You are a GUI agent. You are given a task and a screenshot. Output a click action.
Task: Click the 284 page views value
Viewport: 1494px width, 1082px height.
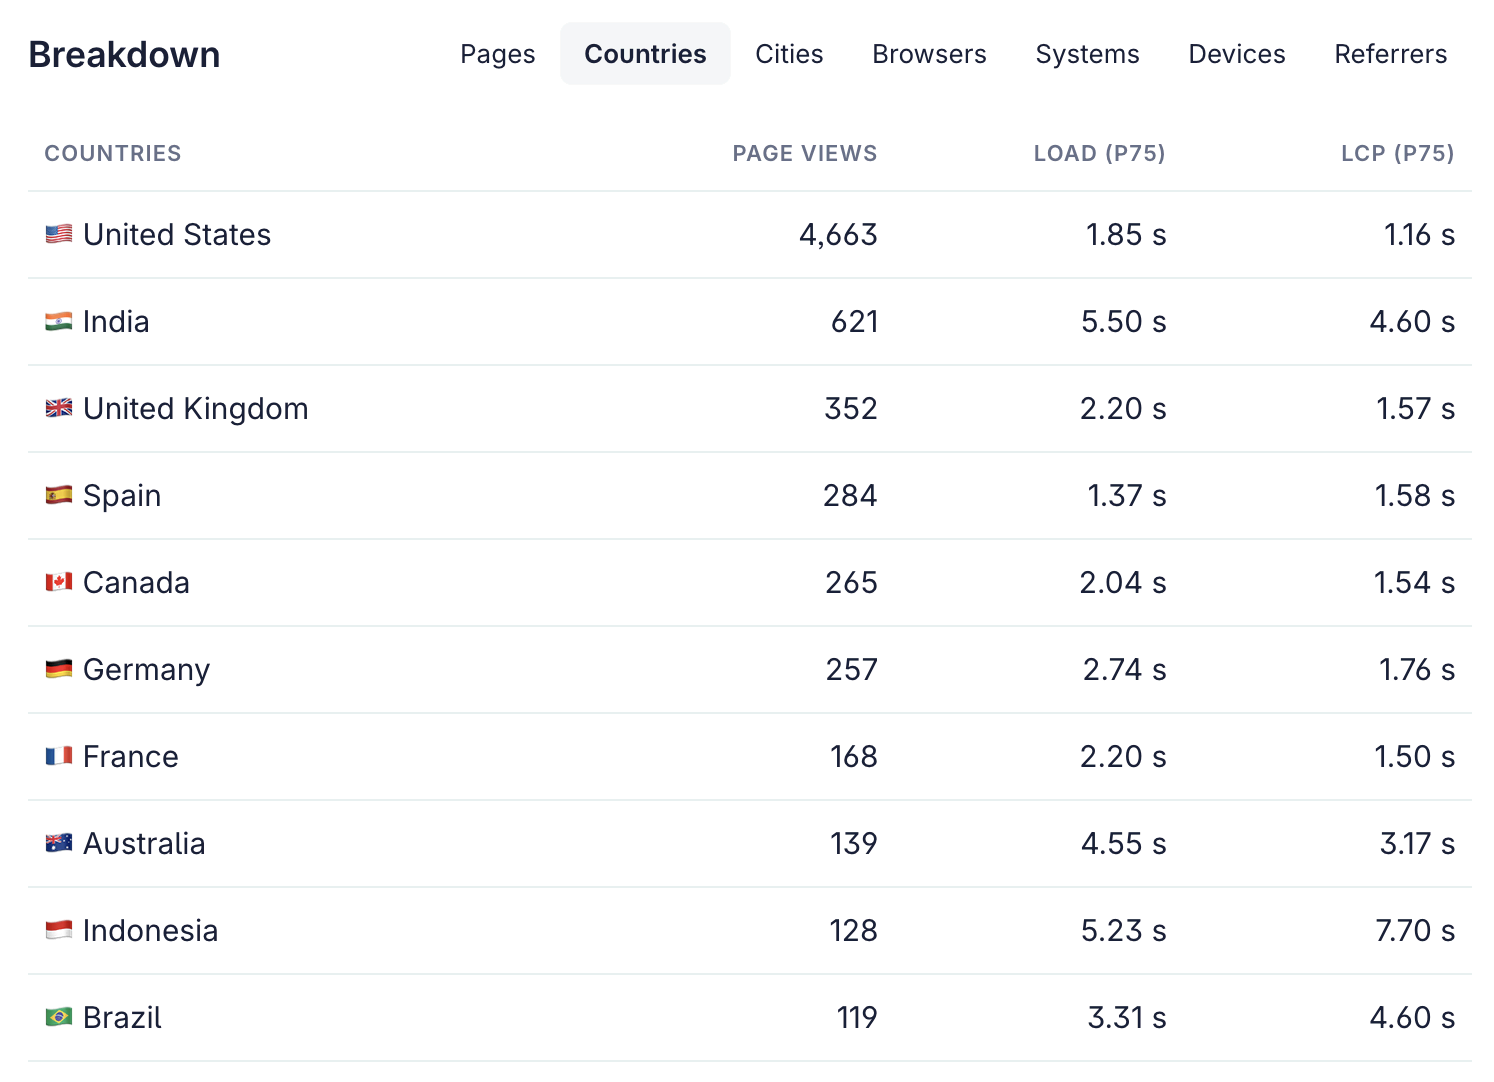tap(850, 495)
